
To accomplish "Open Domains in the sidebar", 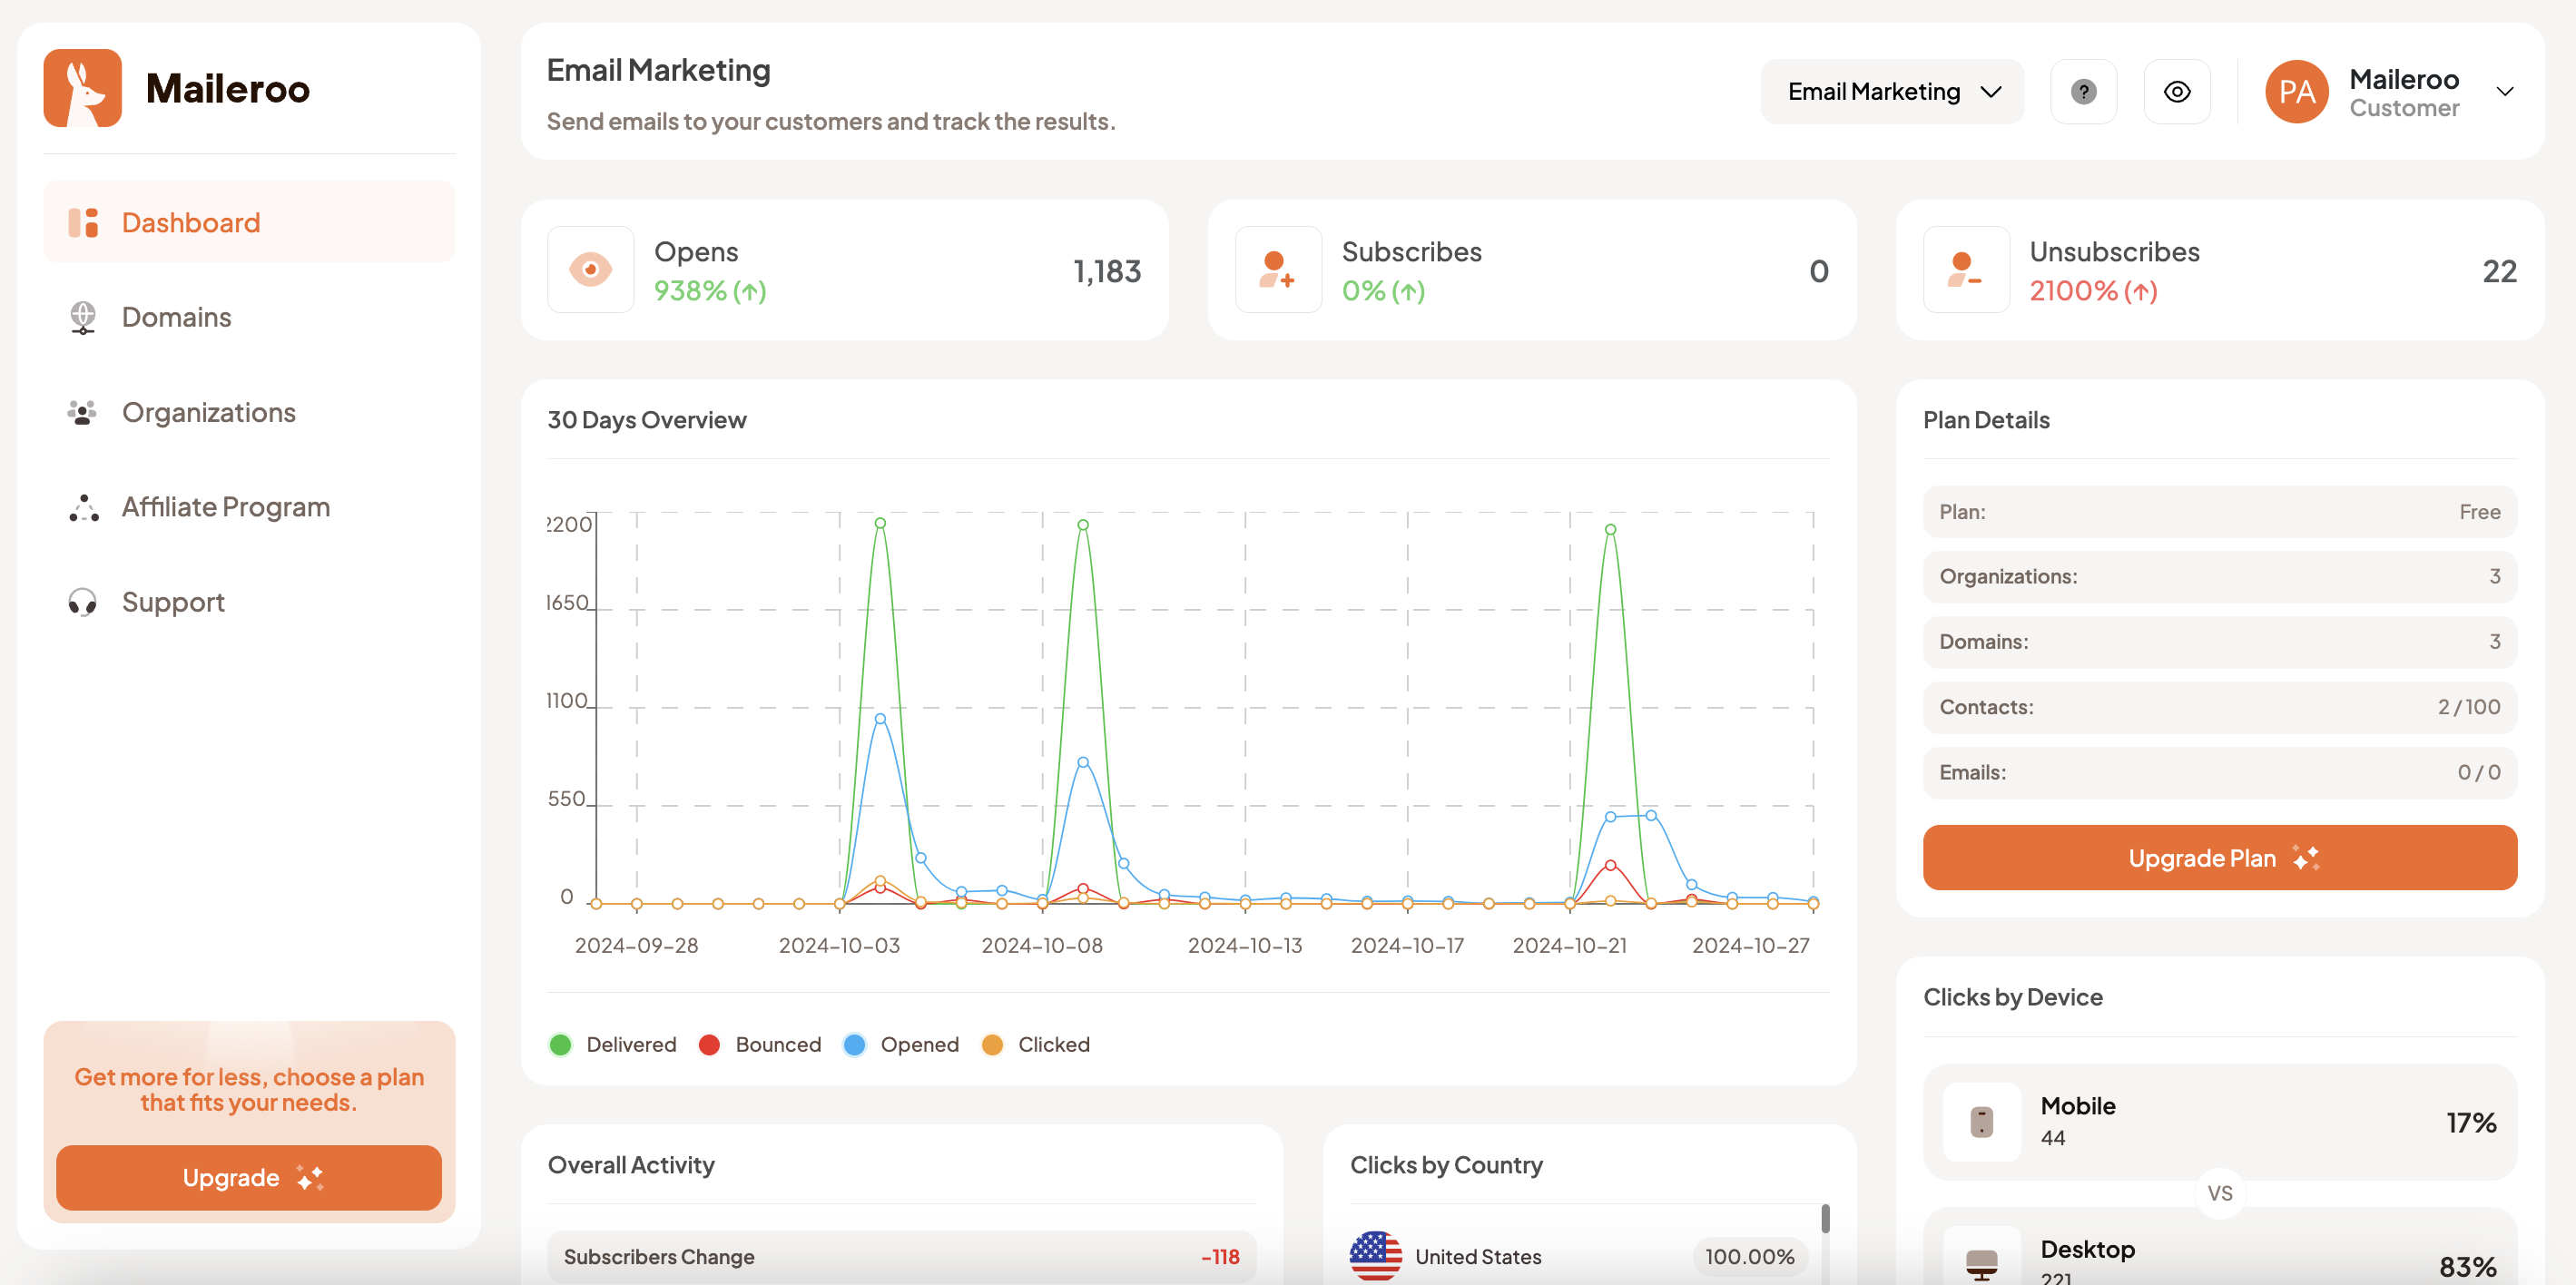I will pyautogui.click(x=176, y=317).
